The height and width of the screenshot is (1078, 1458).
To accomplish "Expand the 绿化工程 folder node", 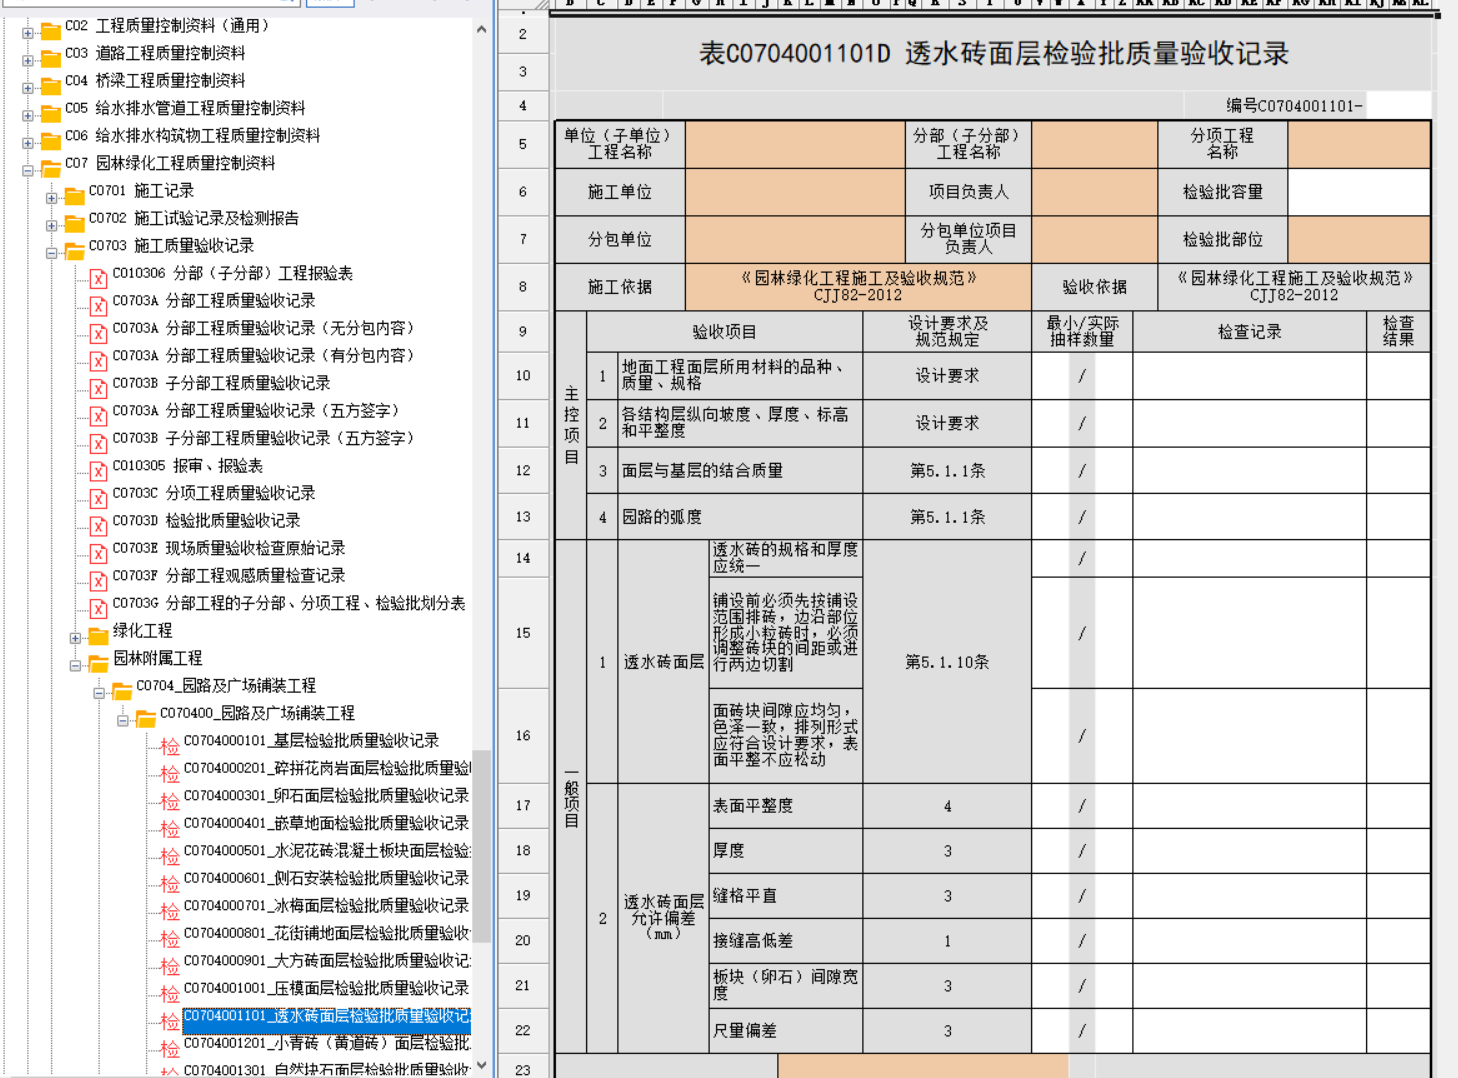I will [x=75, y=638].
